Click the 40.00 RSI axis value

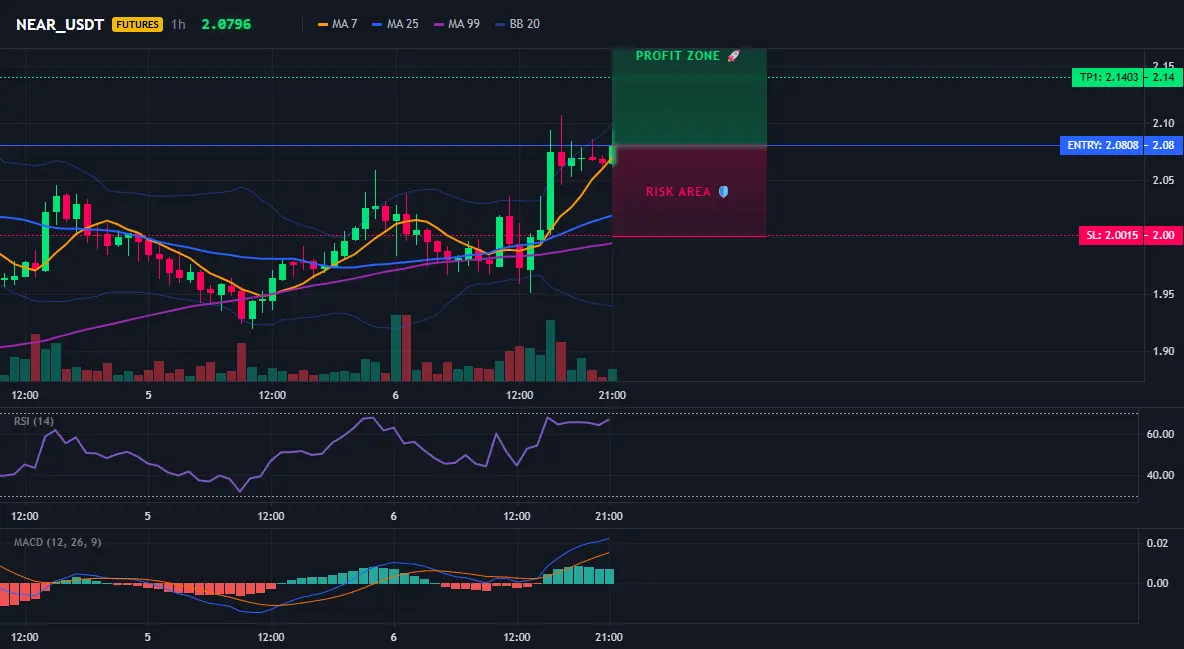pyautogui.click(x=1160, y=475)
